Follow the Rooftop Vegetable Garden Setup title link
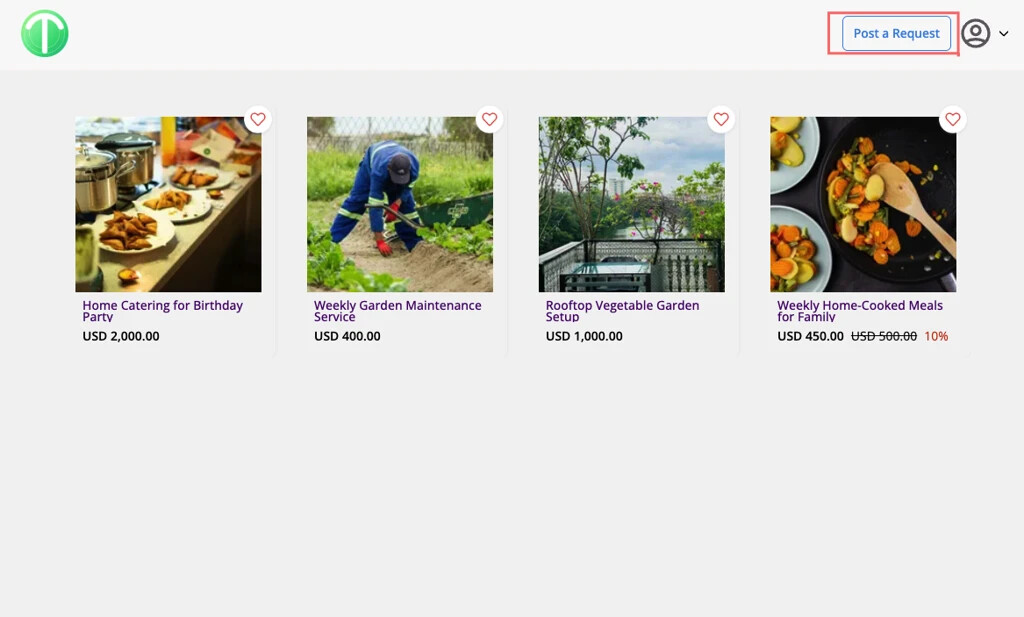 [x=622, y=310]
